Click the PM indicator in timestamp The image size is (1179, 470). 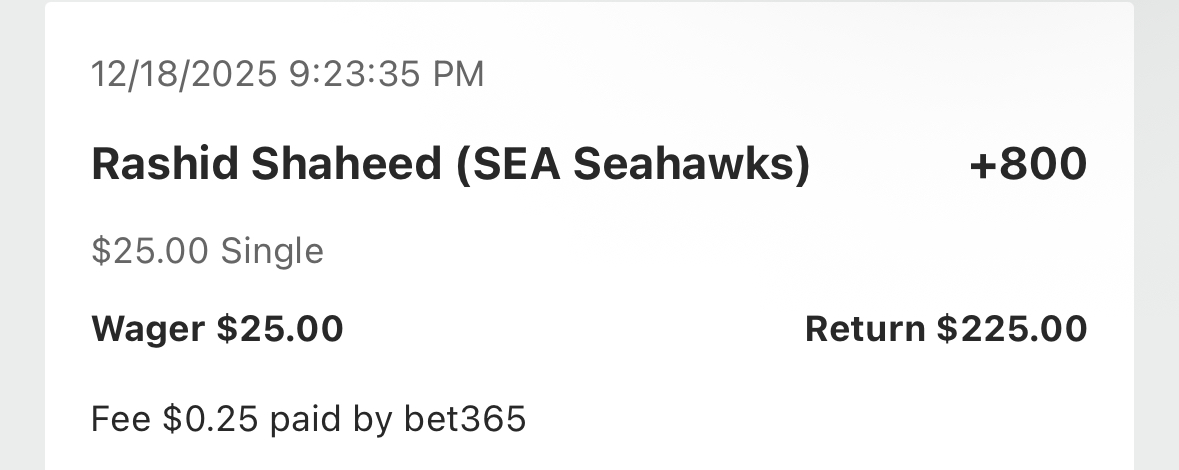(460, 74)
